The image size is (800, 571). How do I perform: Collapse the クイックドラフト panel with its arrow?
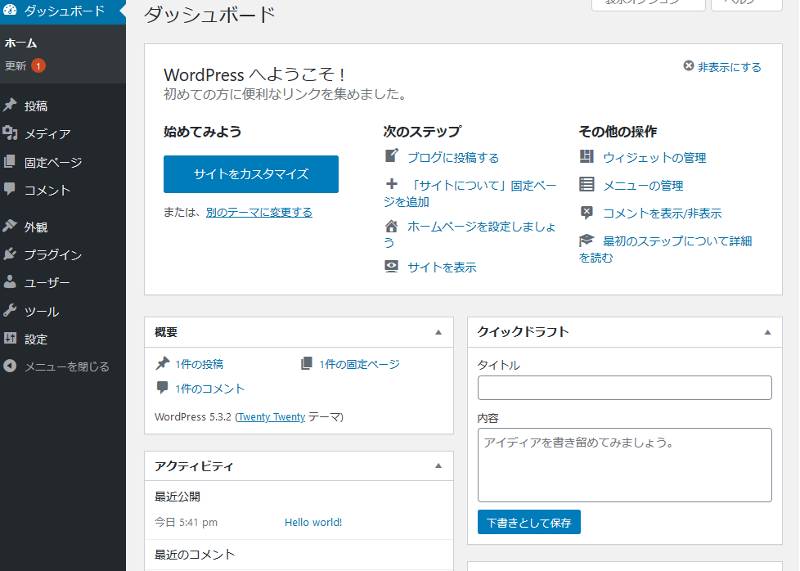[767, 332]
